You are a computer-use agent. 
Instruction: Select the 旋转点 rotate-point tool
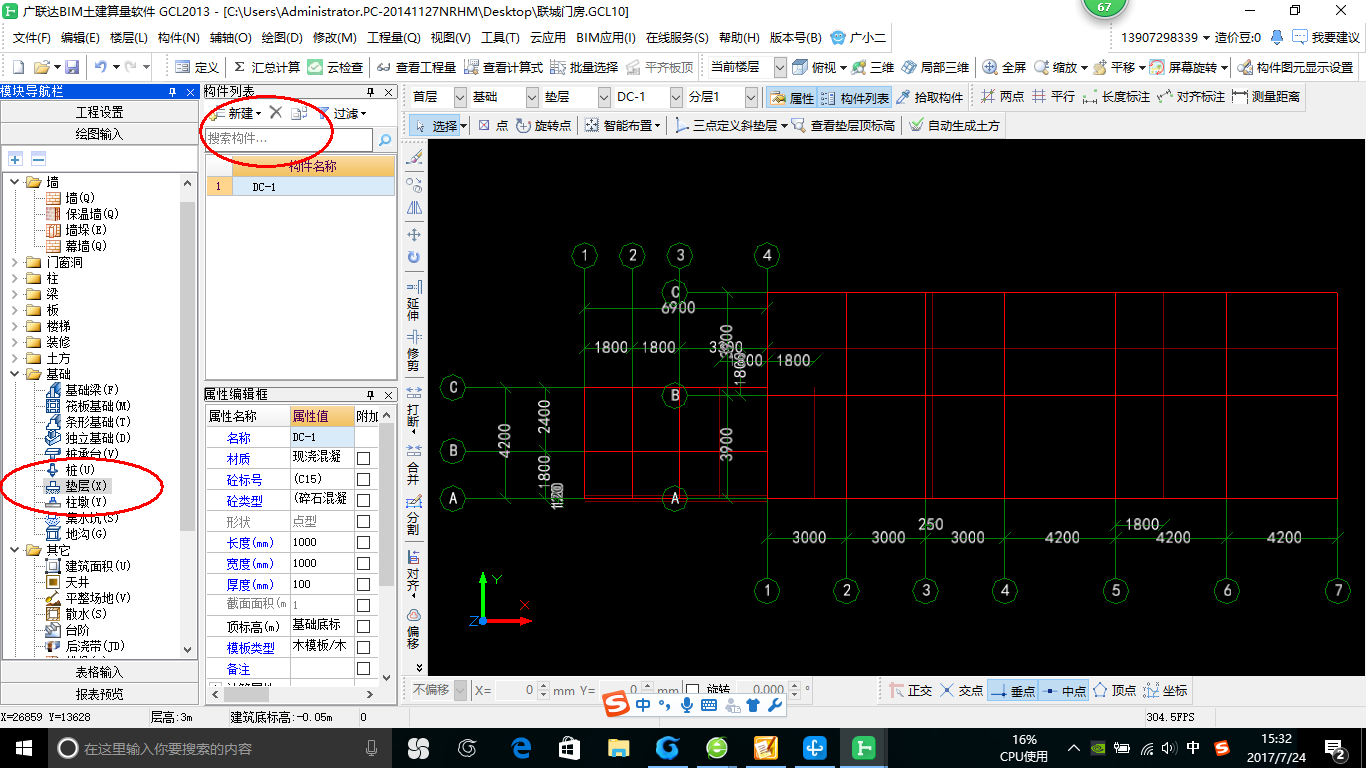(544, 126)
